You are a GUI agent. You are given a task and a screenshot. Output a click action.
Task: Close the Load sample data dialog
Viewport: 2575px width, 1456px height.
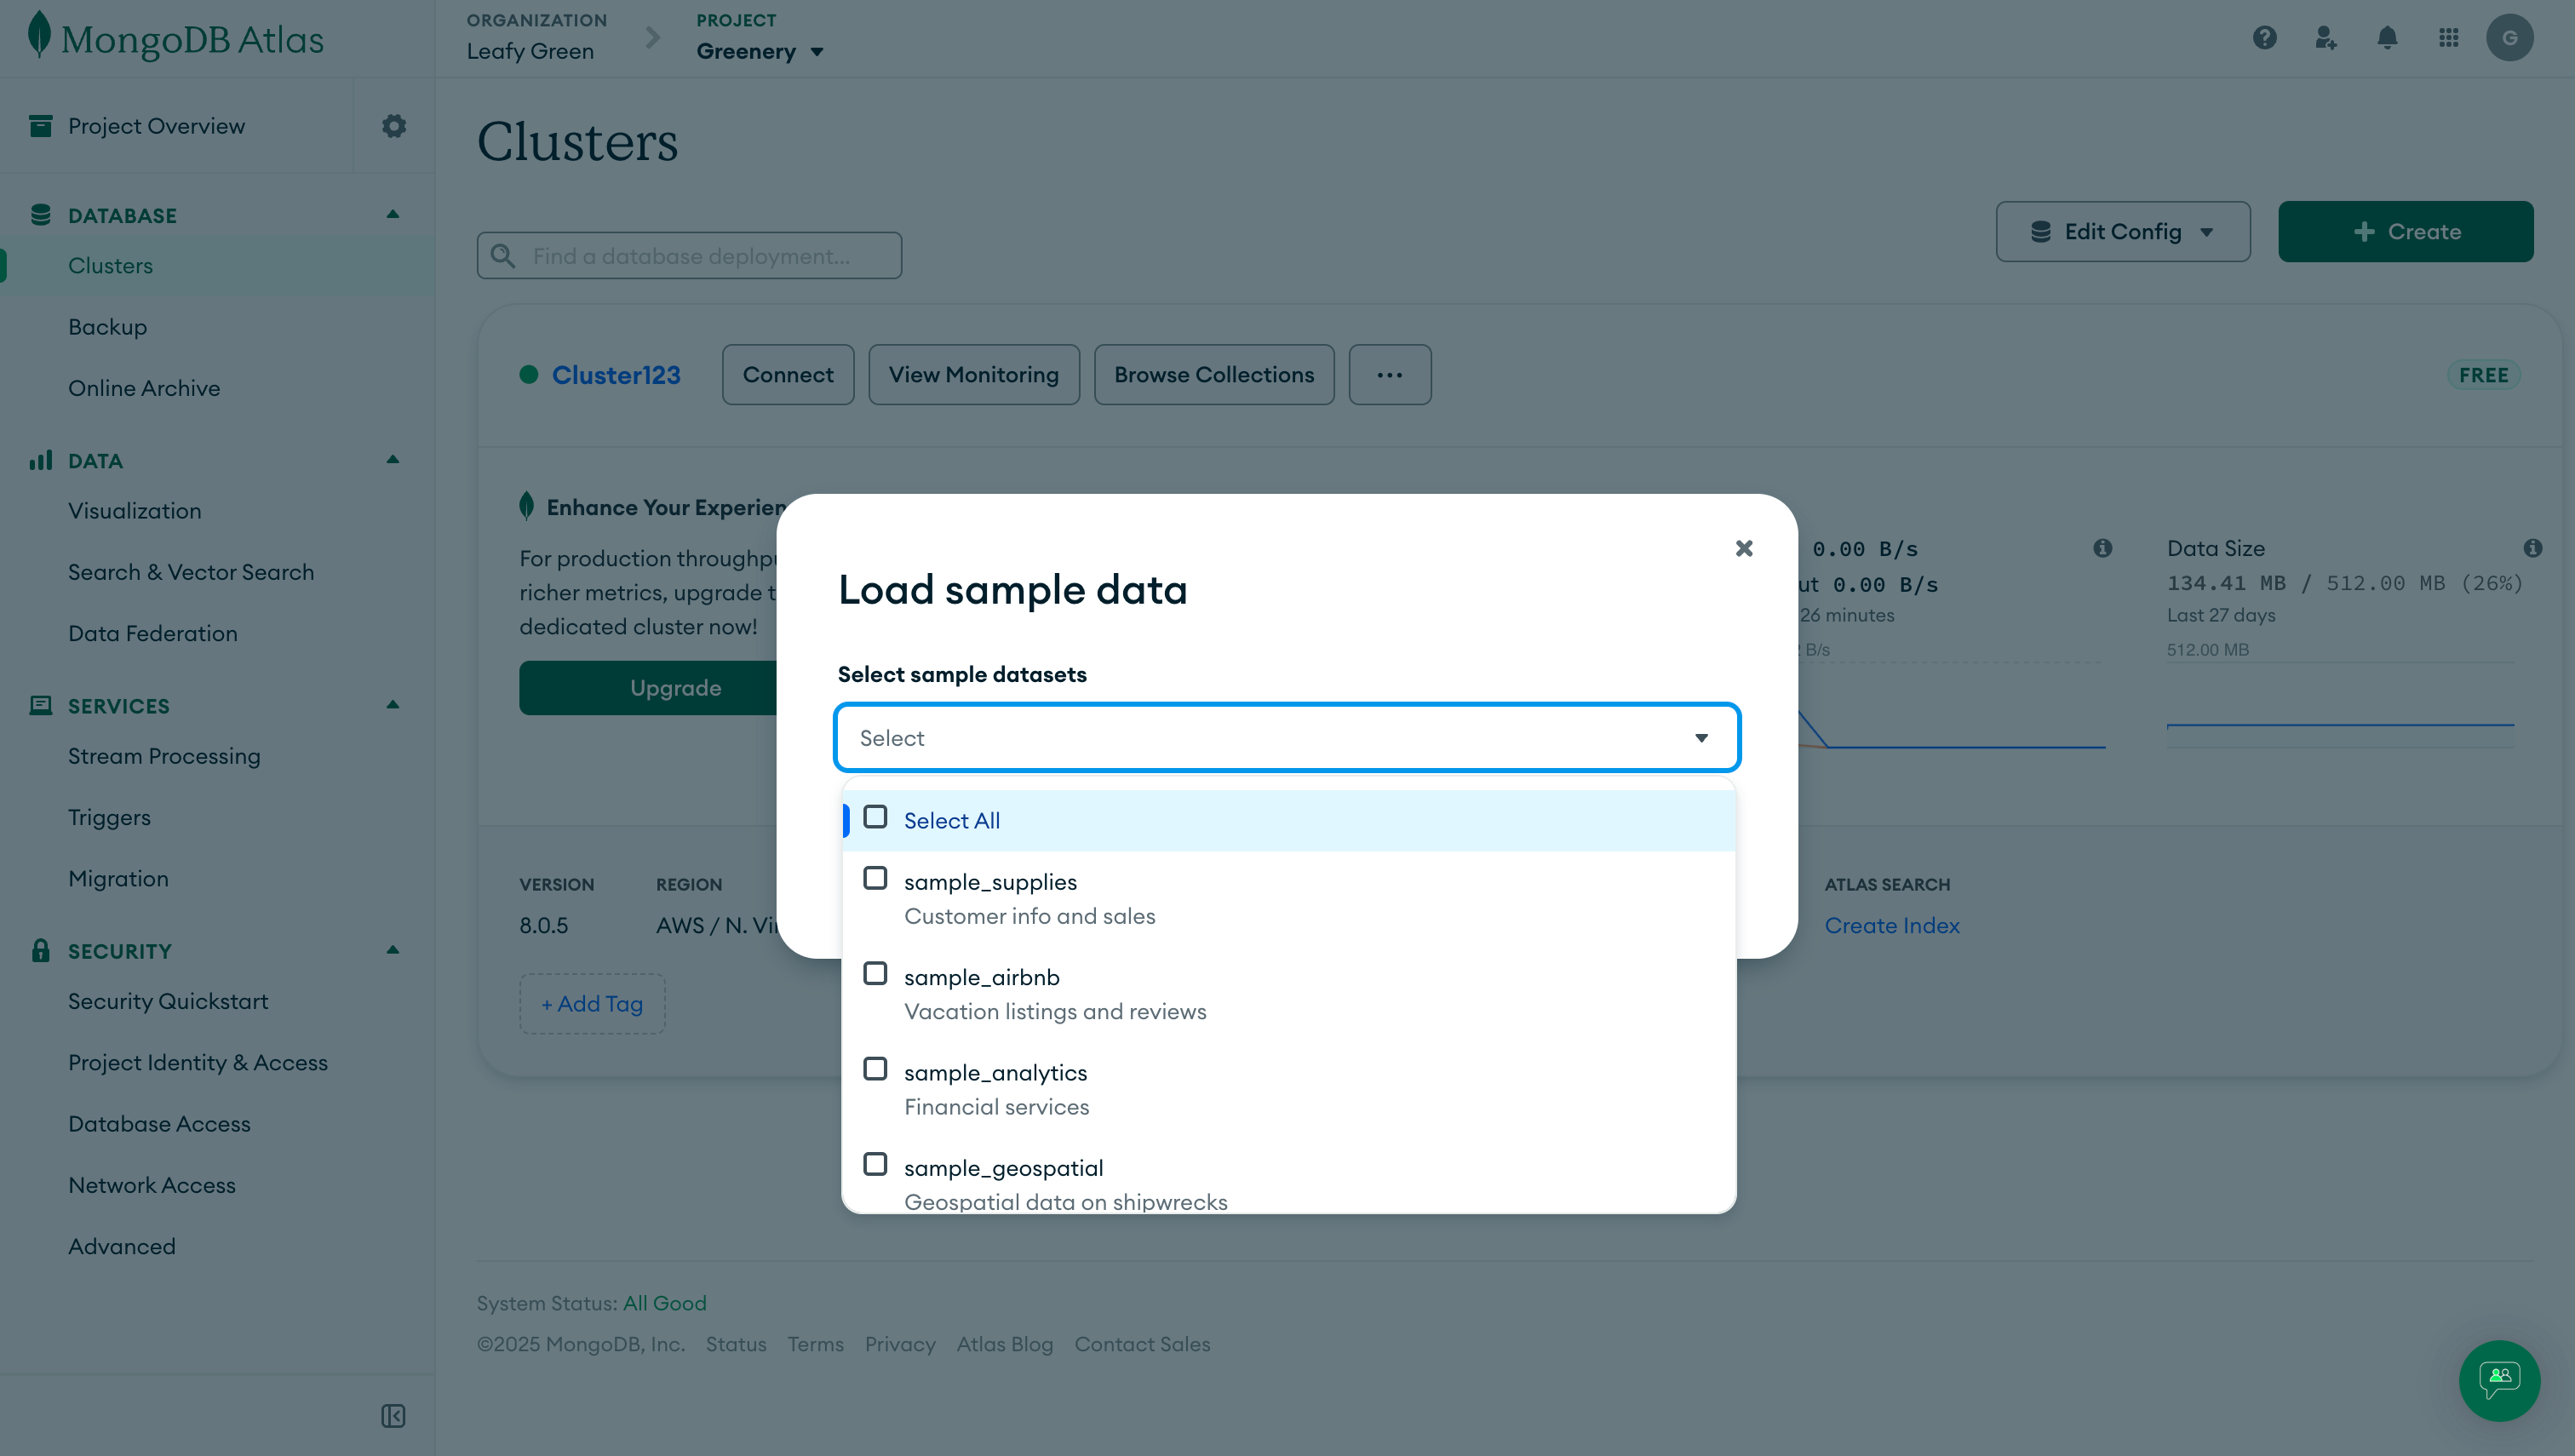click(x=1744, y=548)
